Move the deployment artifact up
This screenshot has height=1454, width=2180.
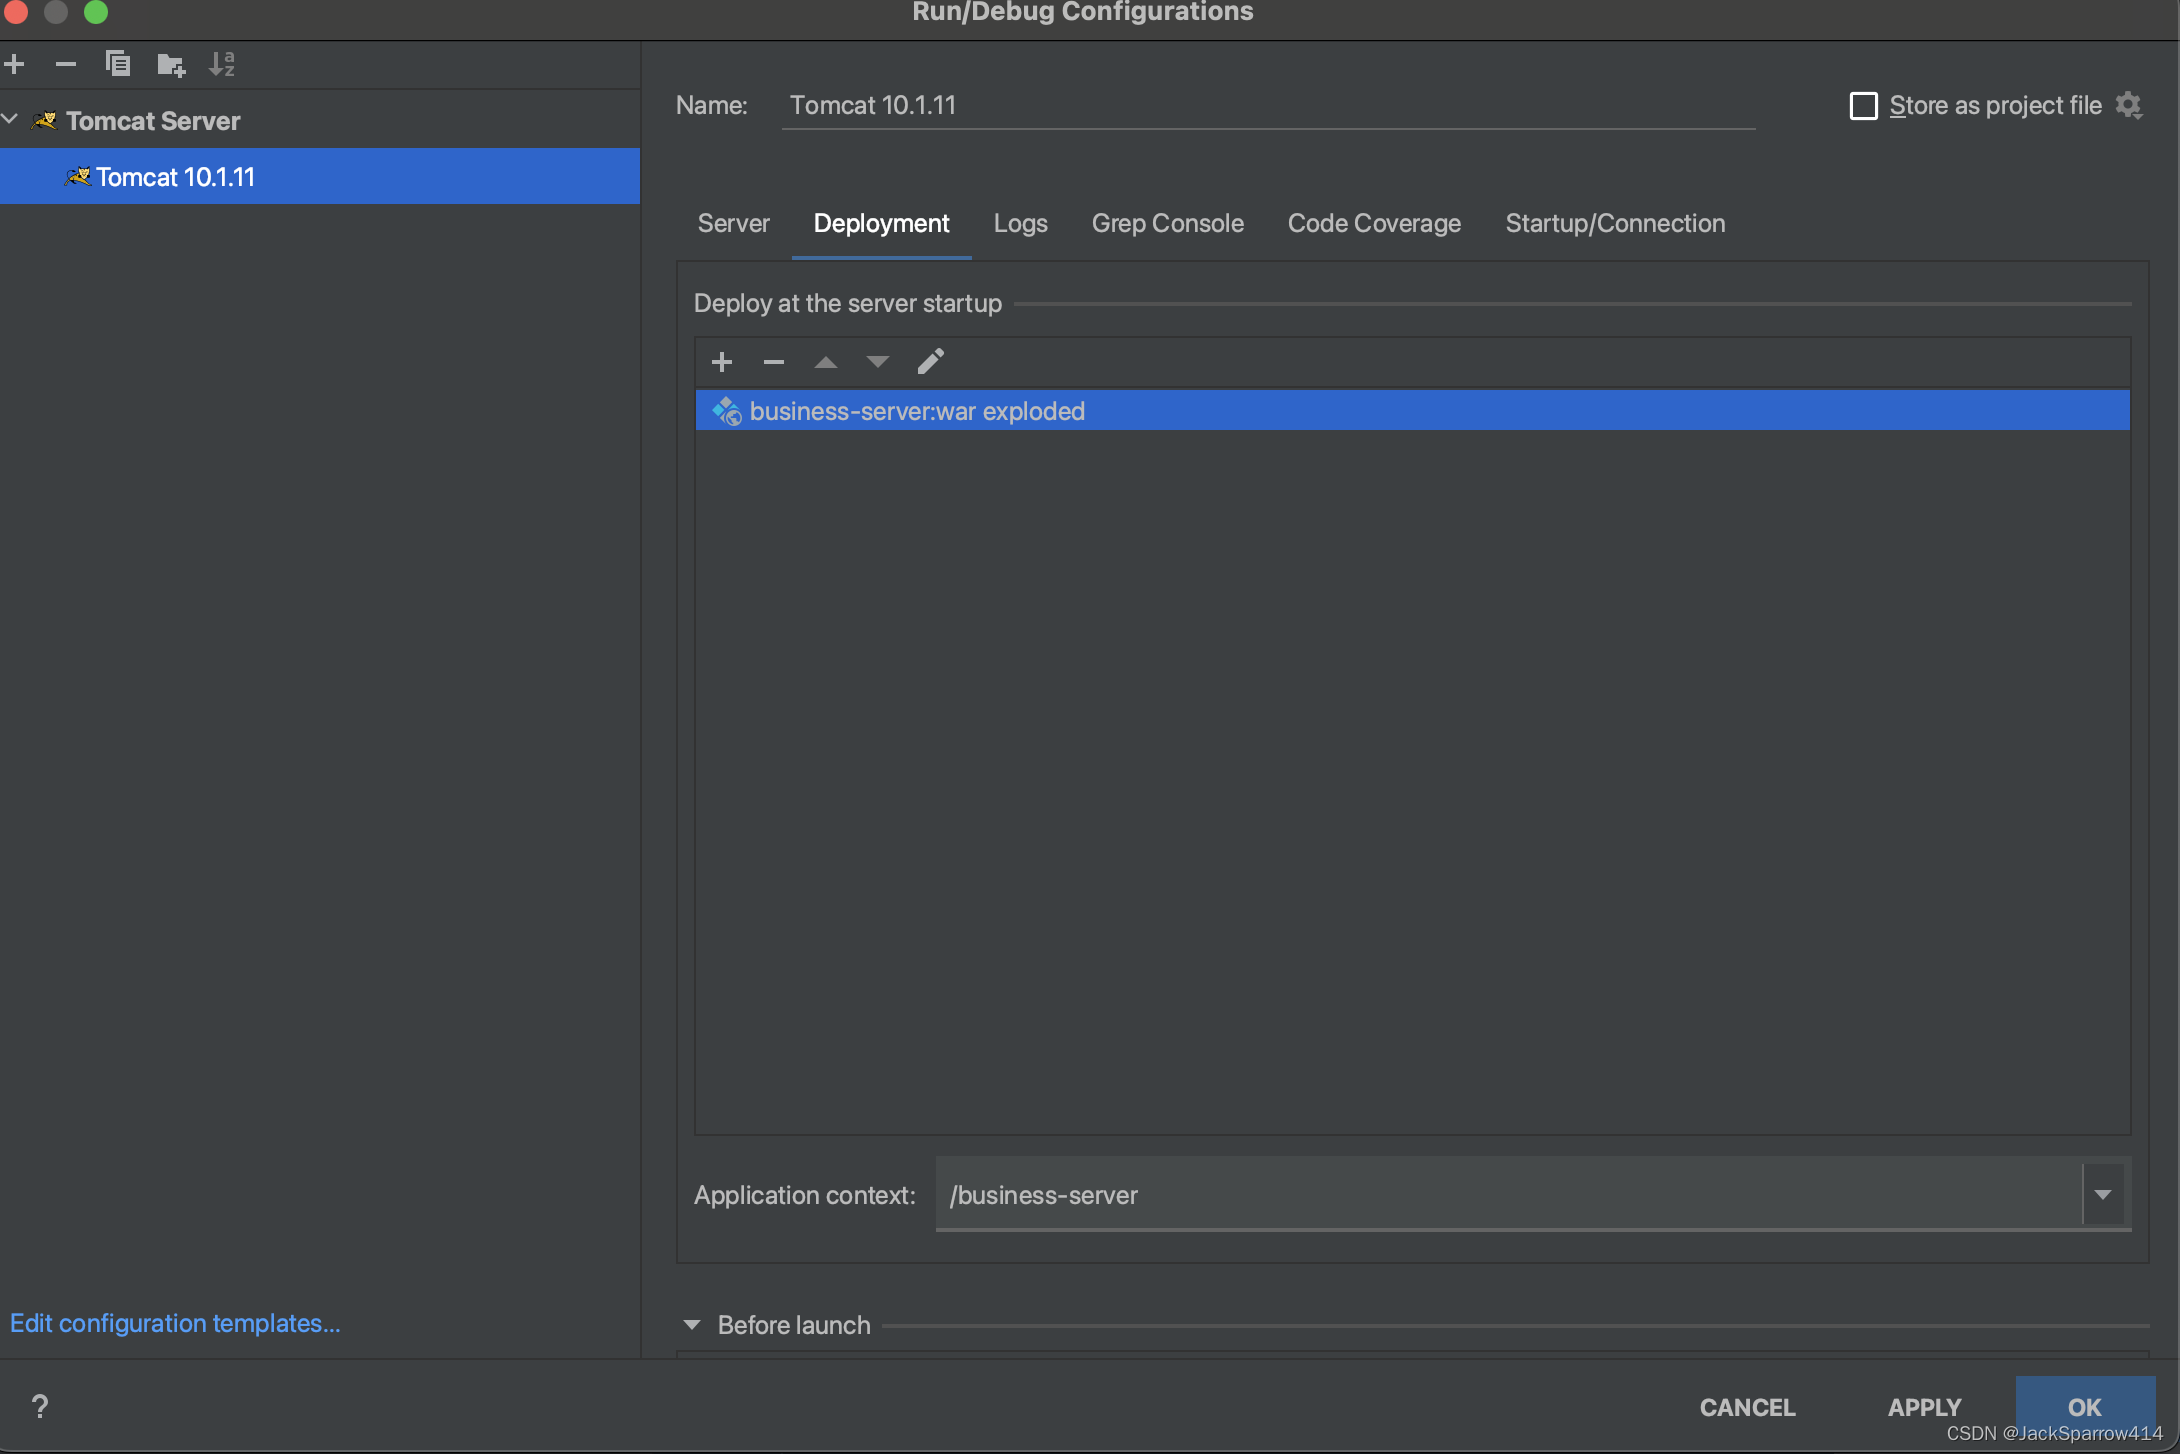tap(826, 362)
